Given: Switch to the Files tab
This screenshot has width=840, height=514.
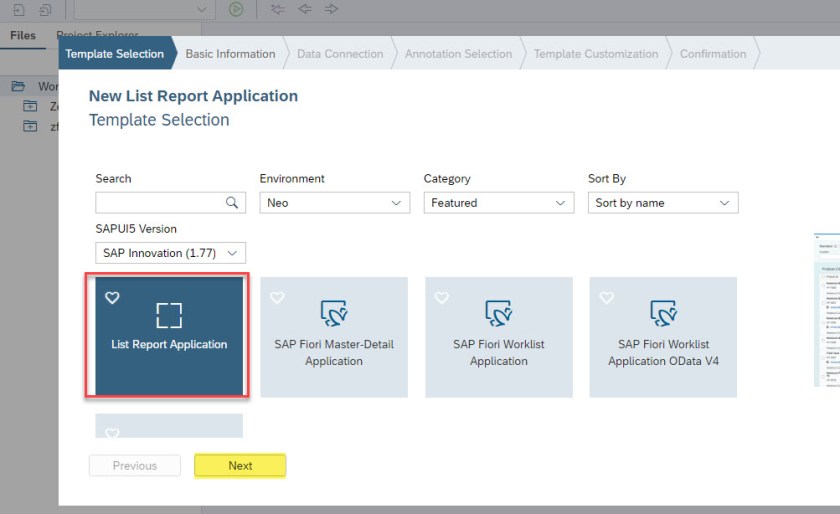Looking at the screenshot, I should coord(22,35).
